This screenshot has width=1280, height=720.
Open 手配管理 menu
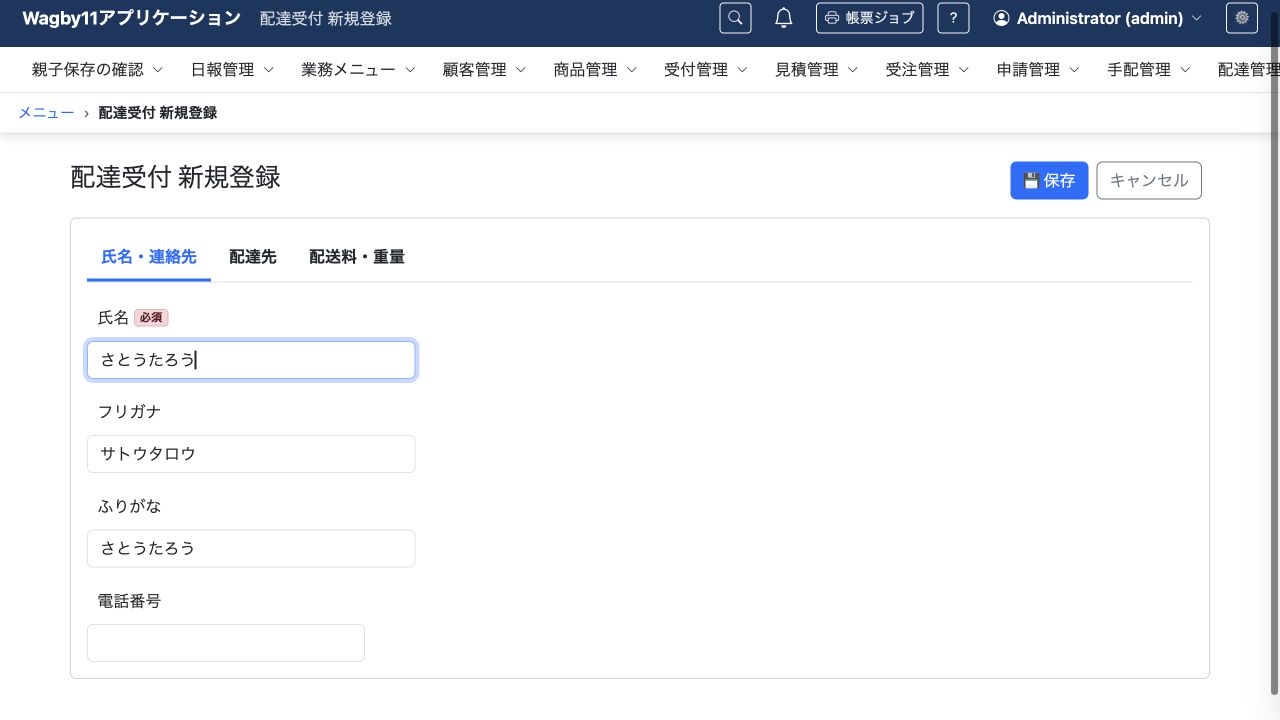1150,70
